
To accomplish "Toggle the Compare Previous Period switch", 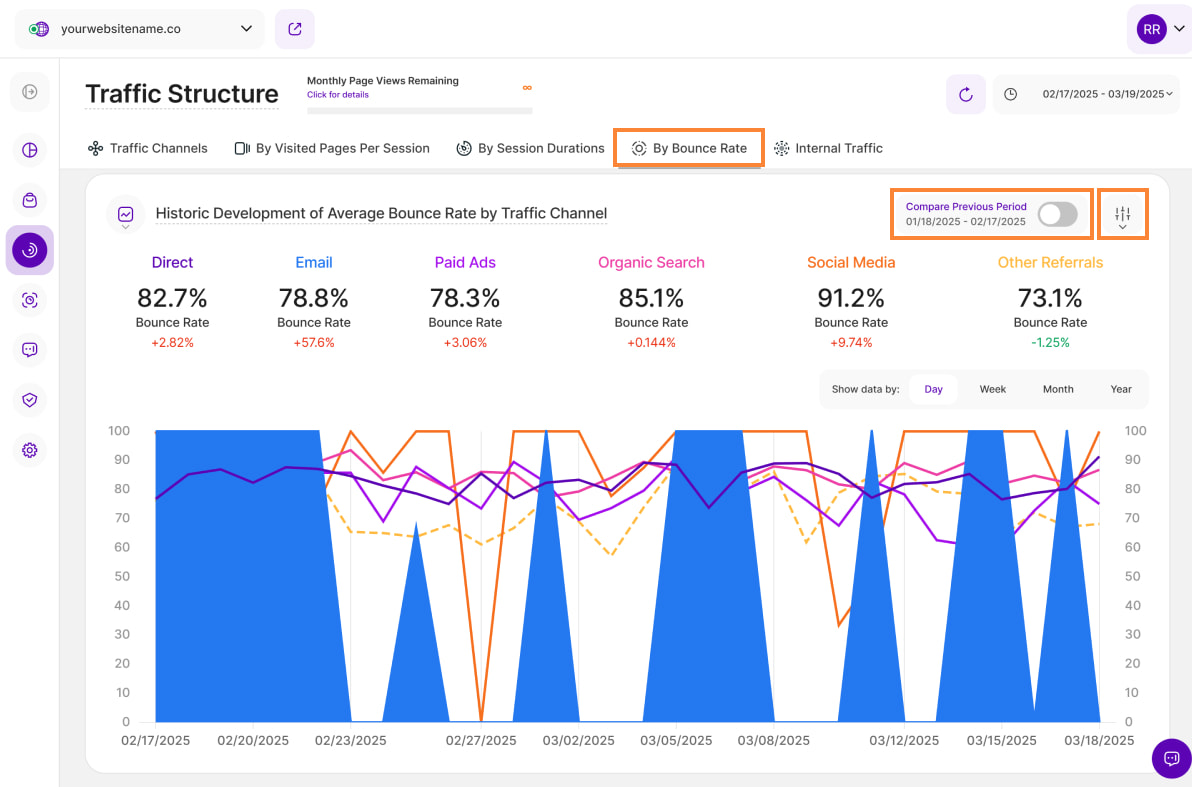I will click(x=1057, y=214).
